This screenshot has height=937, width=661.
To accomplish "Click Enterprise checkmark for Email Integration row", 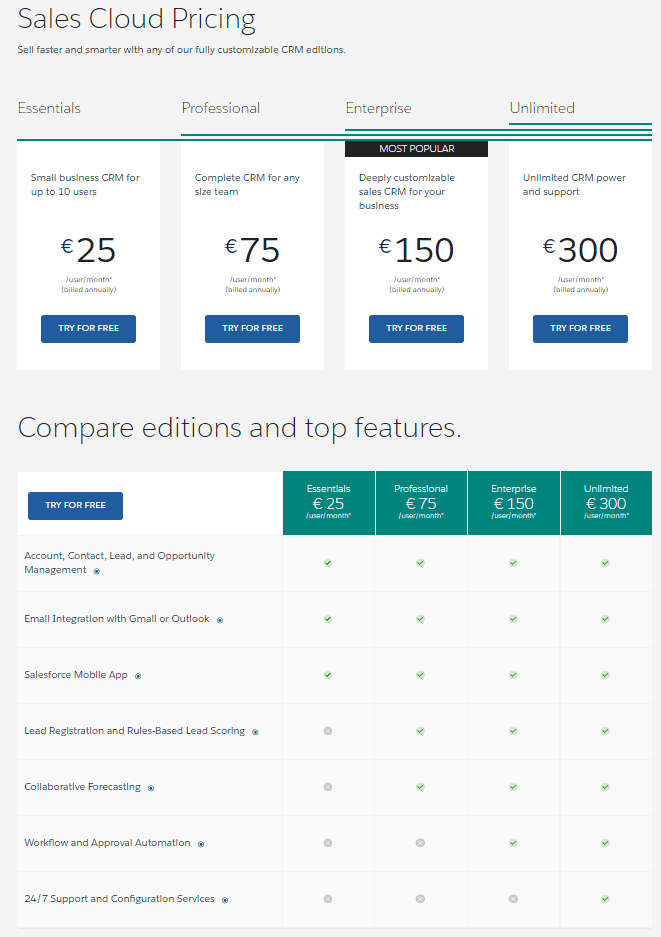I will point(513,619).
